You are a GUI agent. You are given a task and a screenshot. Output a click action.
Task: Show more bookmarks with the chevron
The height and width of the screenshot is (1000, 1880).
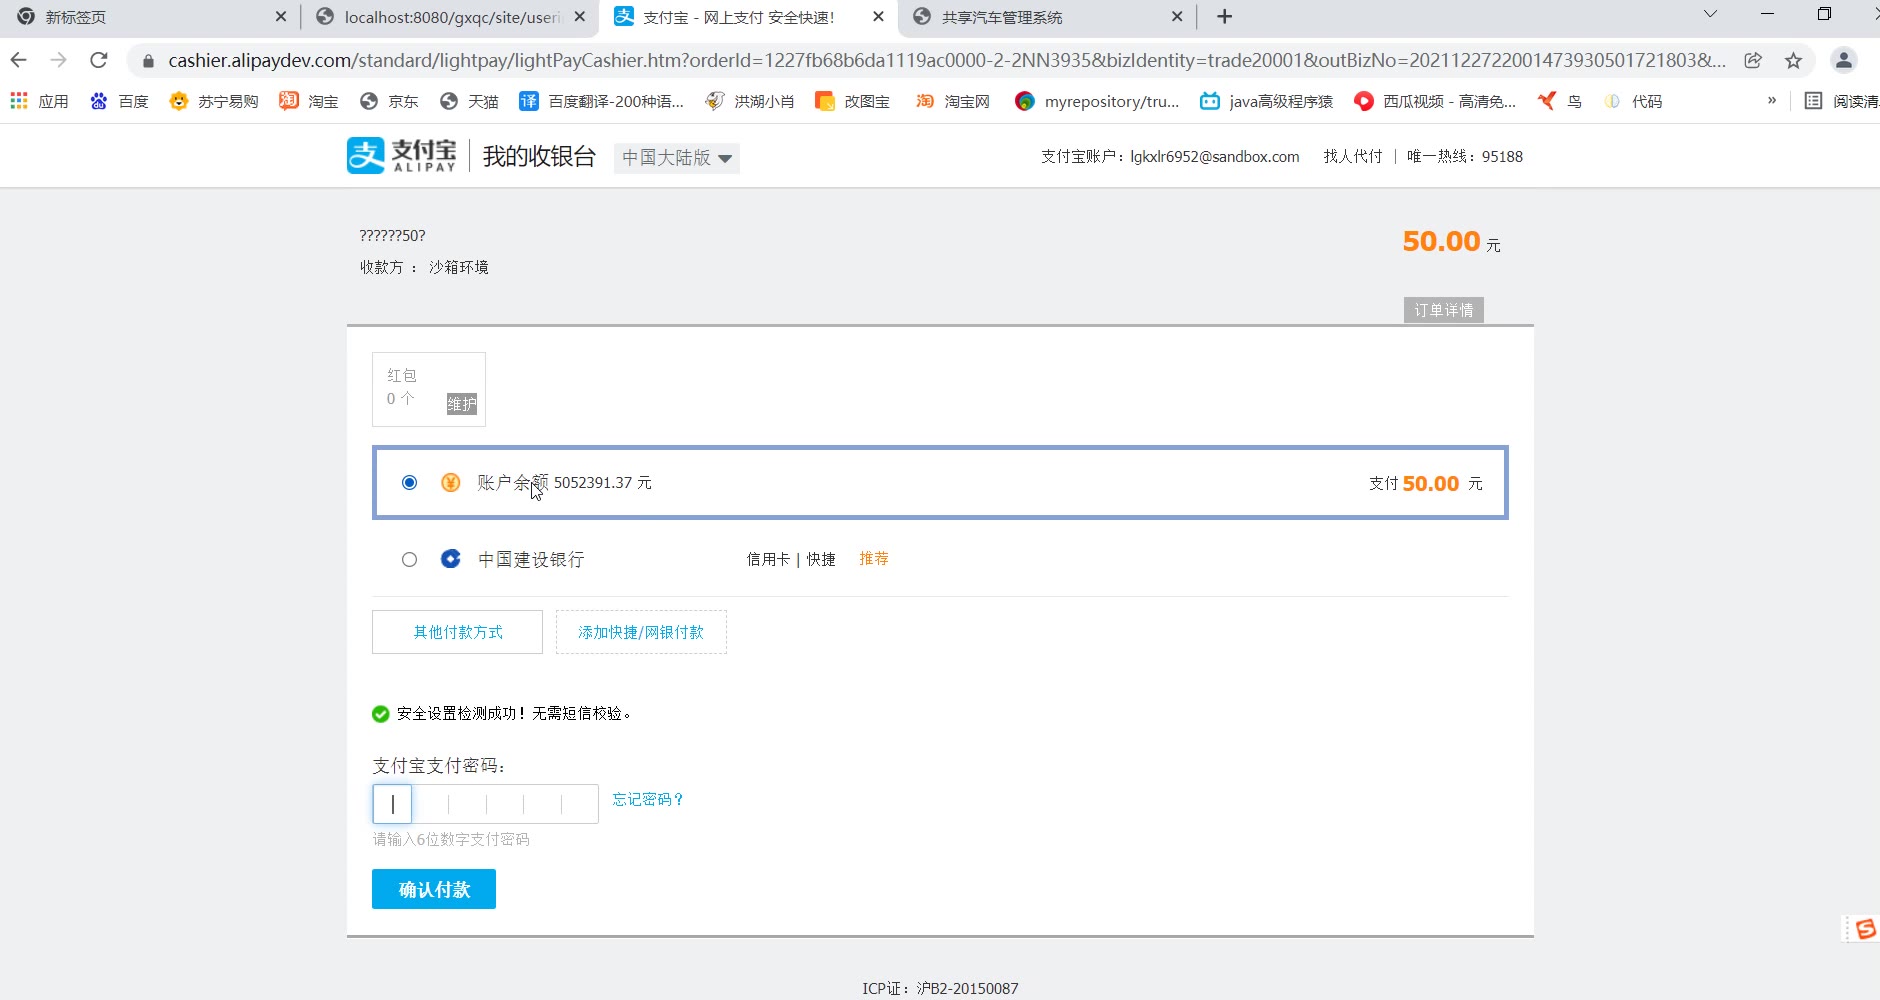[x=1772, y=101]
